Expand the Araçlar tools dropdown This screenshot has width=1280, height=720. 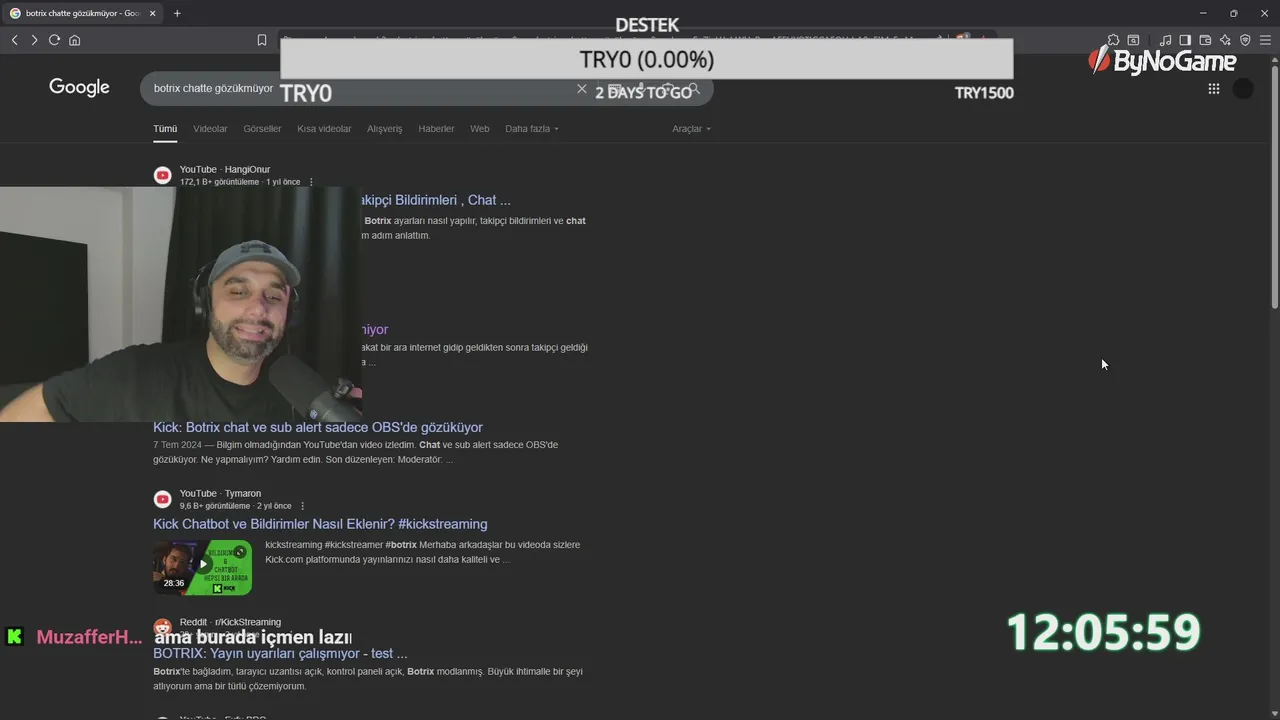coord(692,128)
